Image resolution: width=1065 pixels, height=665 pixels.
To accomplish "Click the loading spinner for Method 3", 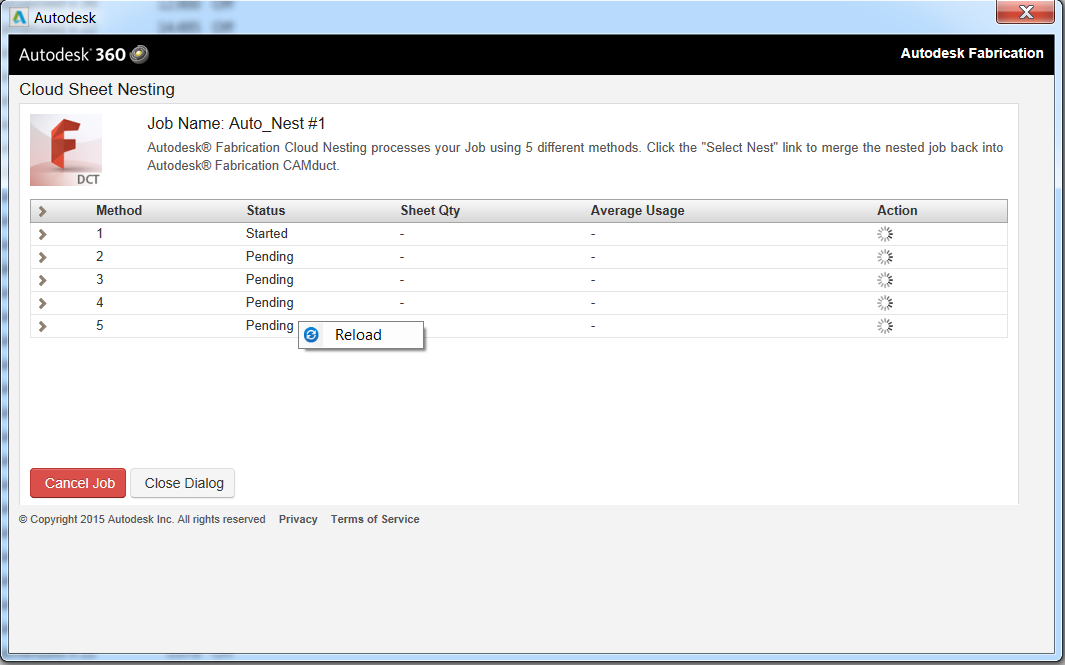I will coord(884,280).
